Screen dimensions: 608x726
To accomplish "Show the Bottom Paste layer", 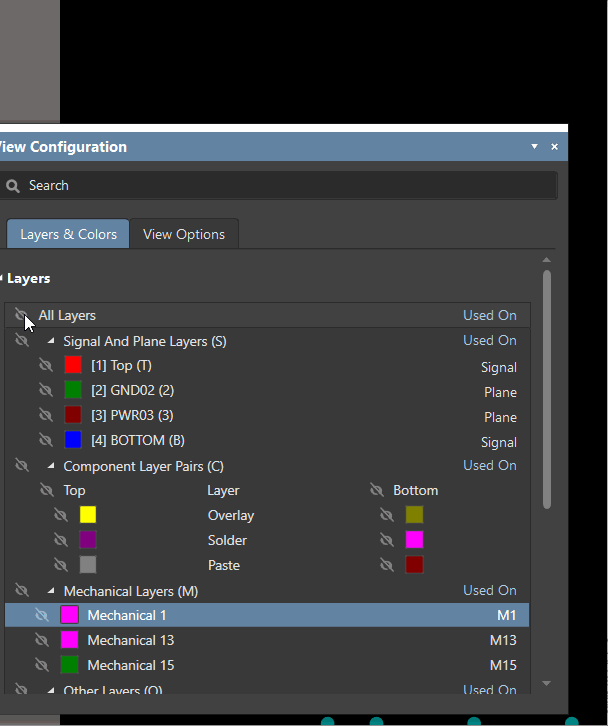I will click(x=387, y=565).
